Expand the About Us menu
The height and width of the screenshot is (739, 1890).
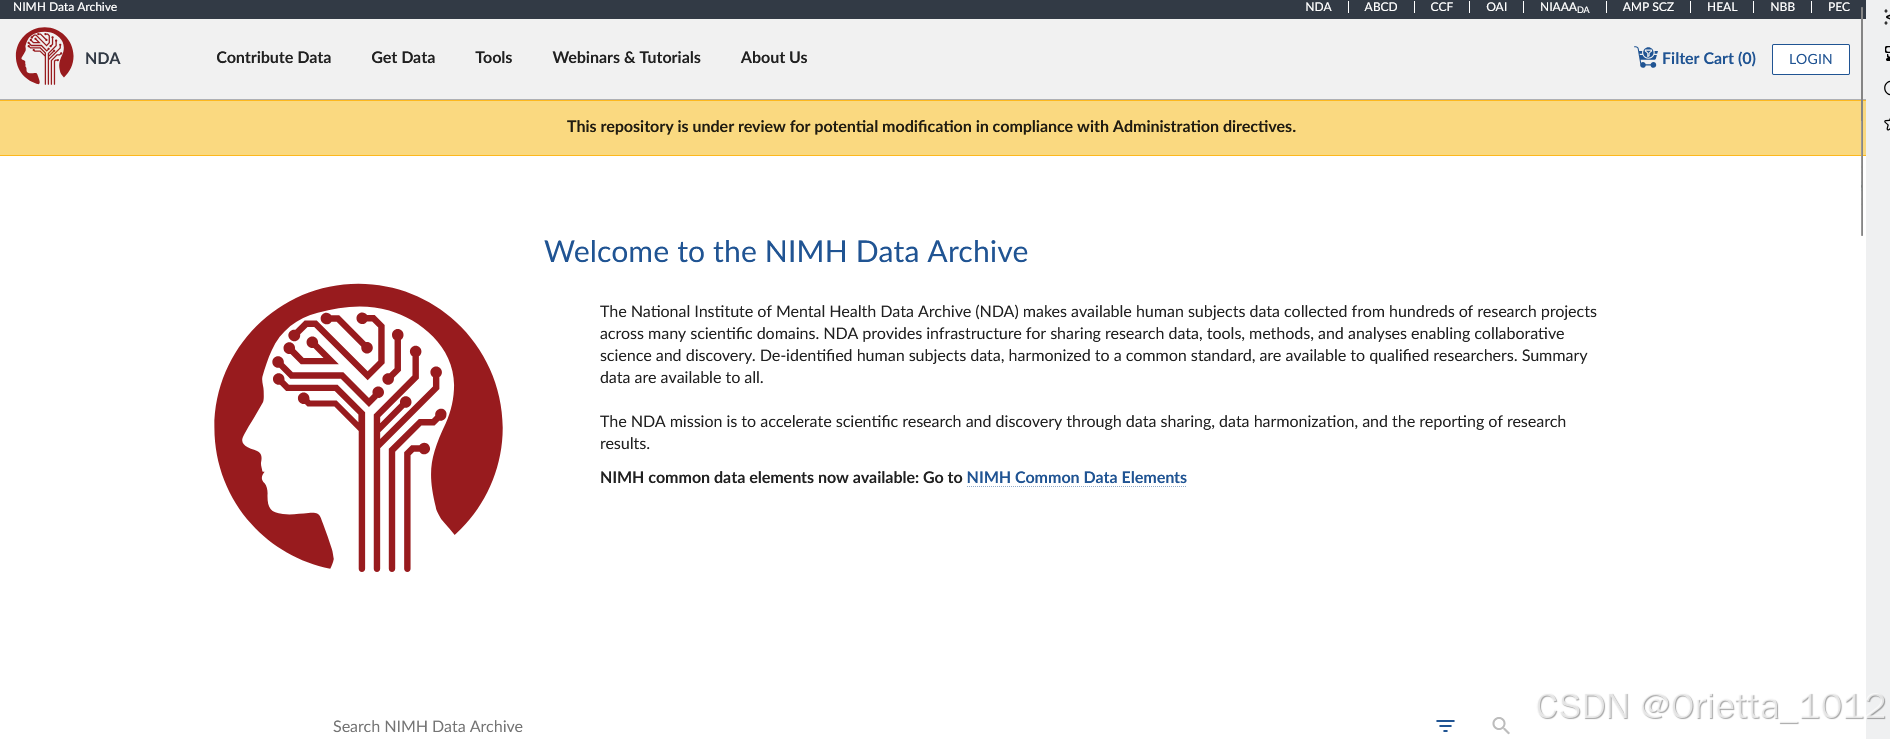tap(774, 58)
